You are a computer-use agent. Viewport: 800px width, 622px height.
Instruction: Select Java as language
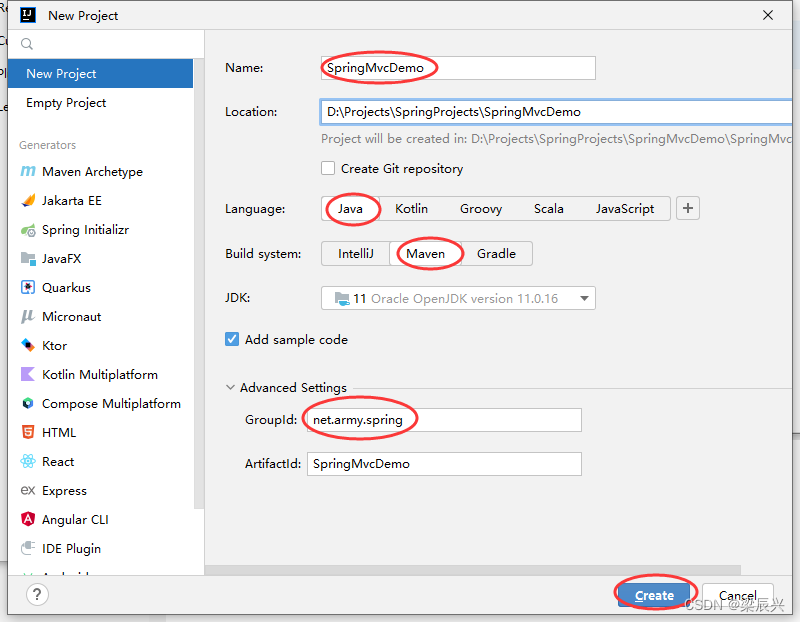351,209
